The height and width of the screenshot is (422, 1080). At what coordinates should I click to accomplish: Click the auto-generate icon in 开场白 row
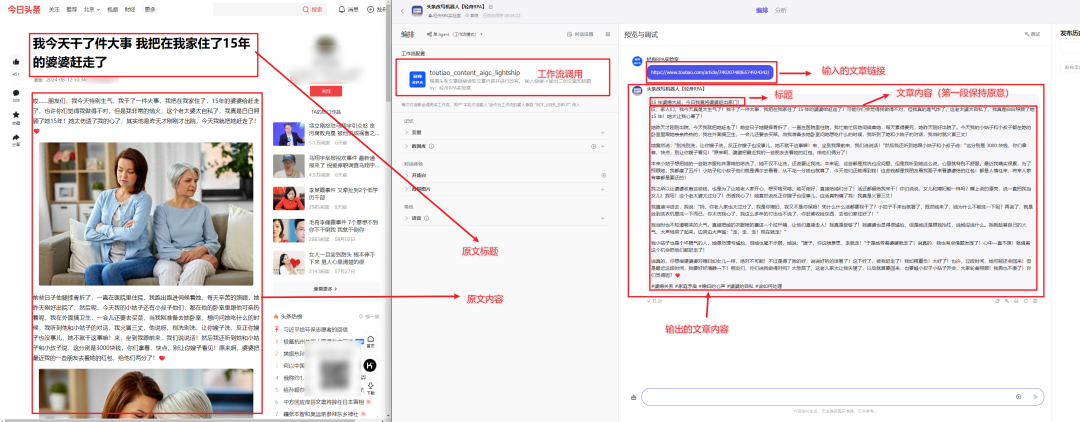(603, 176)
